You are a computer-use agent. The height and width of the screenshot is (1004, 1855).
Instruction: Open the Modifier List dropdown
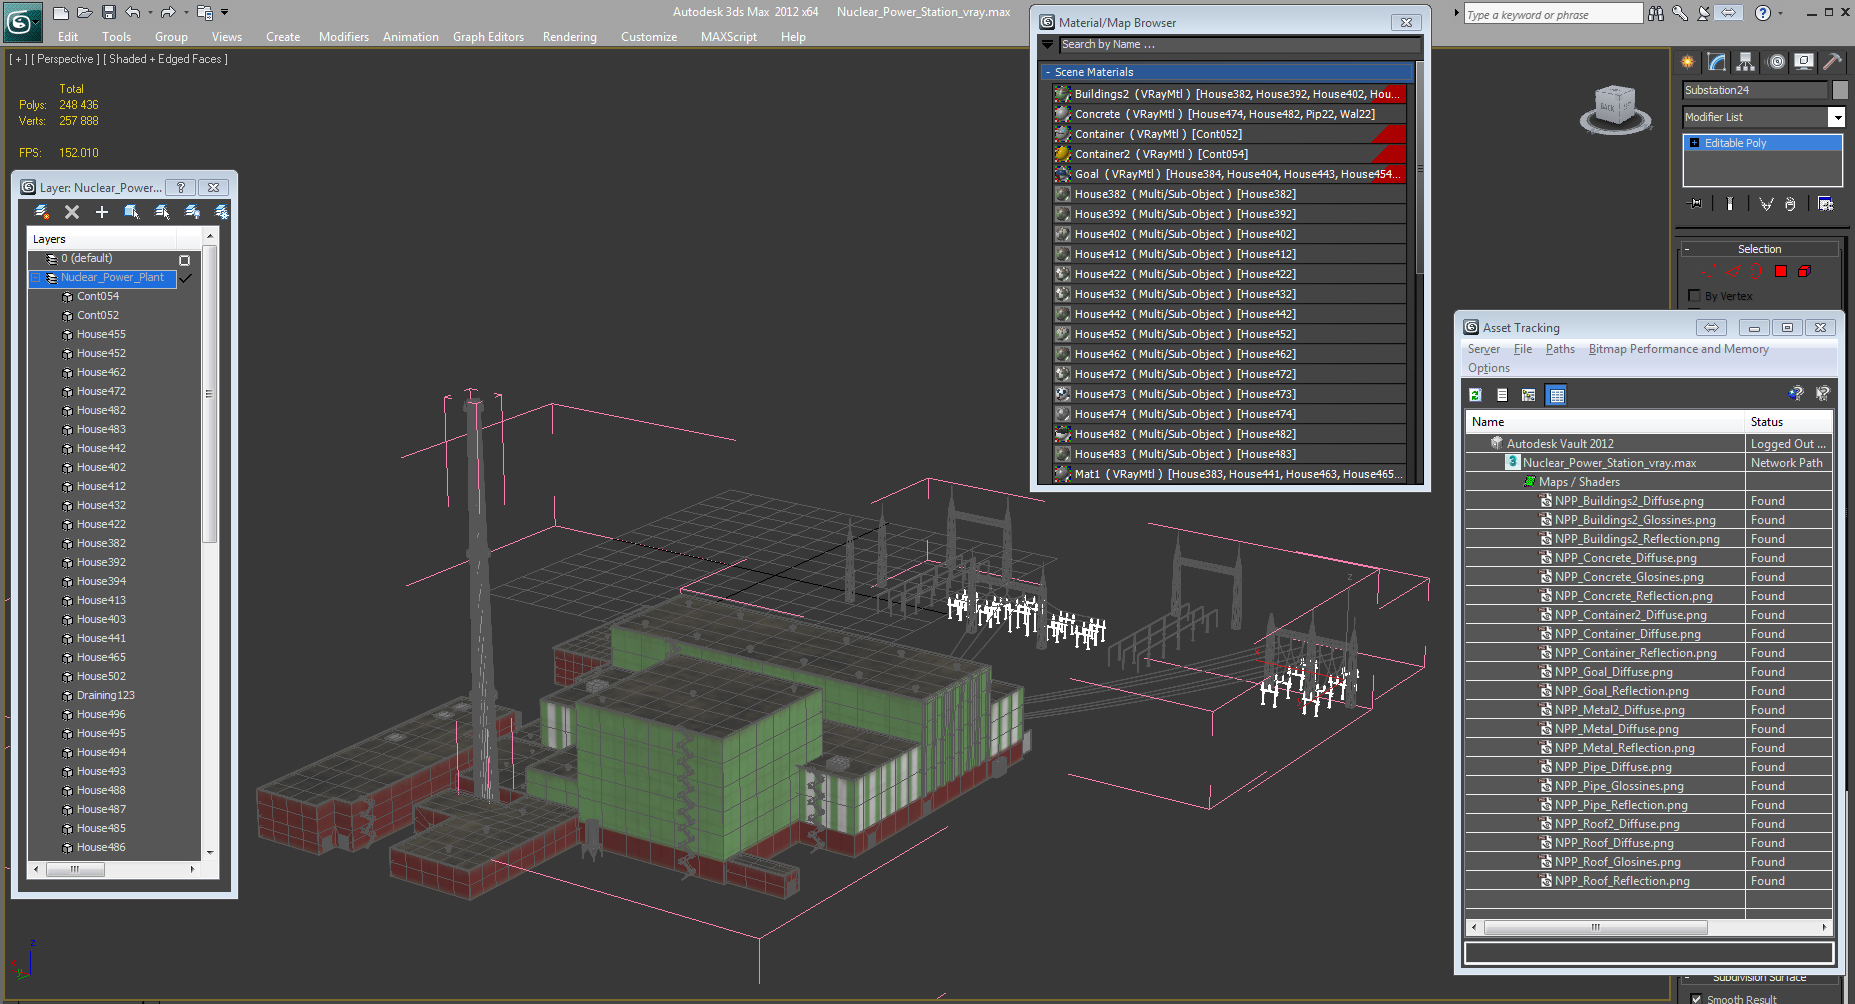(1837, 117)
